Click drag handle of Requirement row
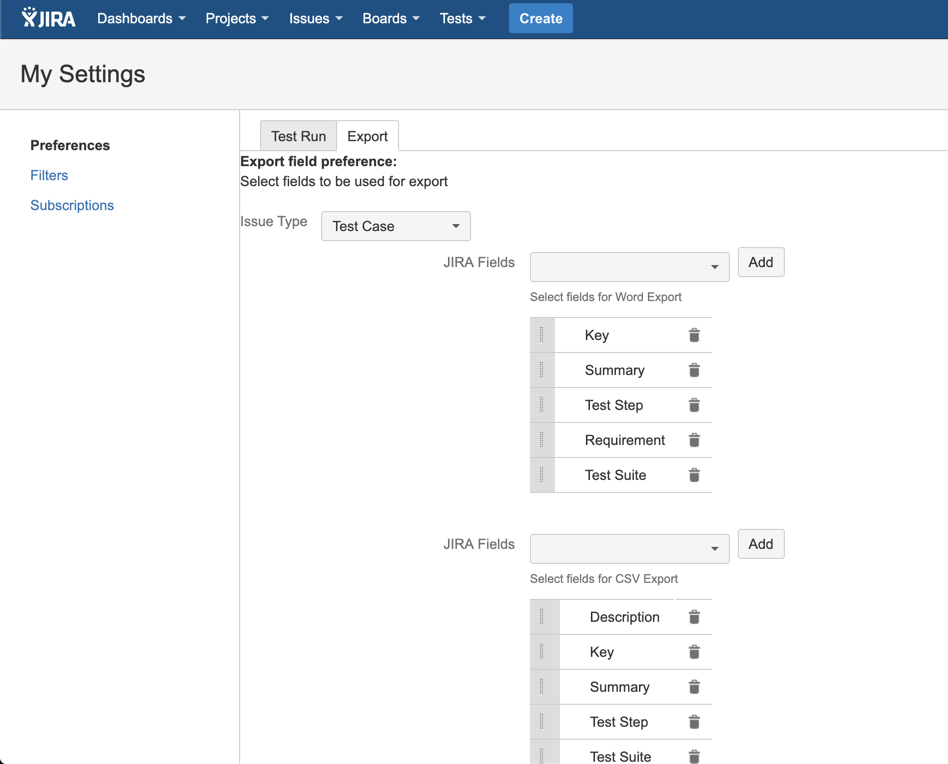This screenshot has width=948, height=764. pos(542,440)
